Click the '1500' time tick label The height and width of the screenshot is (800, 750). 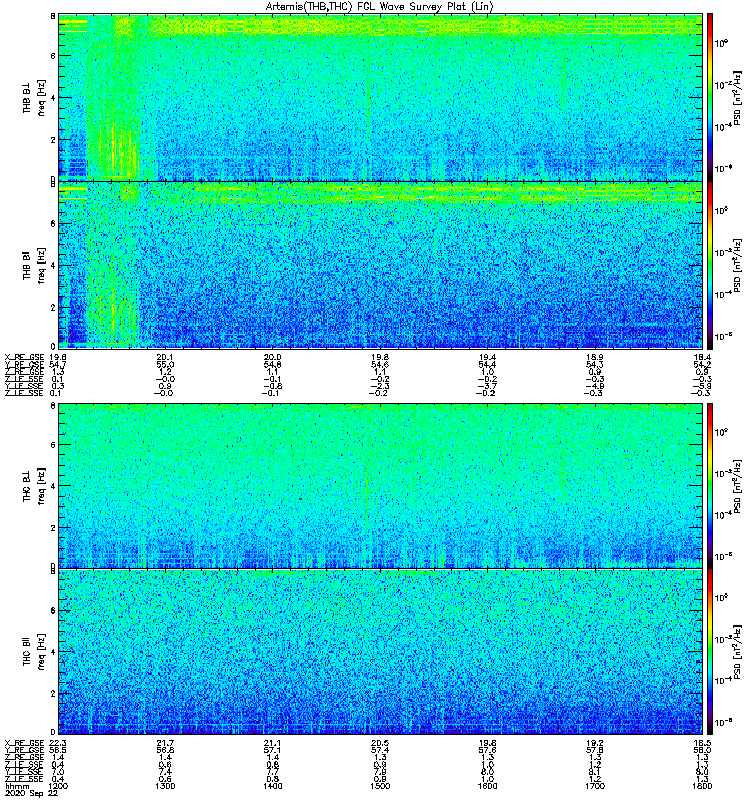tap(380, 786)
